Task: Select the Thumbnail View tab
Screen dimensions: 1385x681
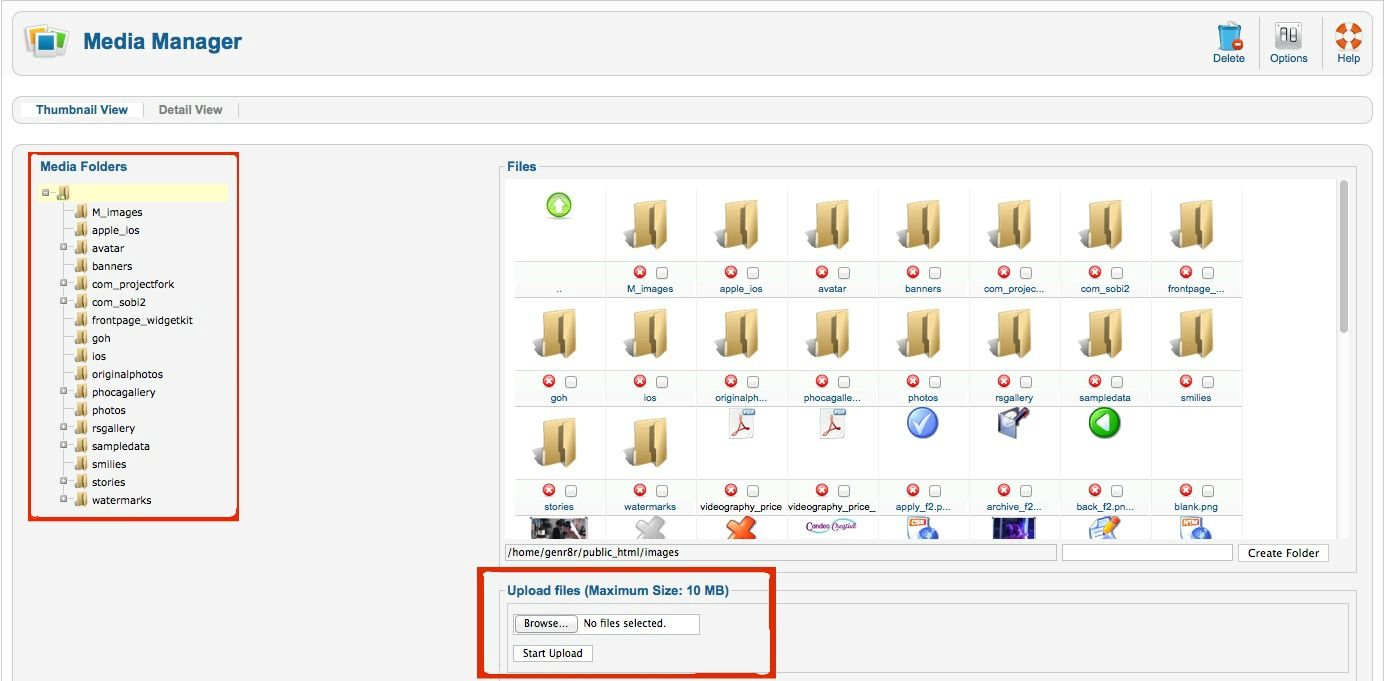Action: coord(82,110)
